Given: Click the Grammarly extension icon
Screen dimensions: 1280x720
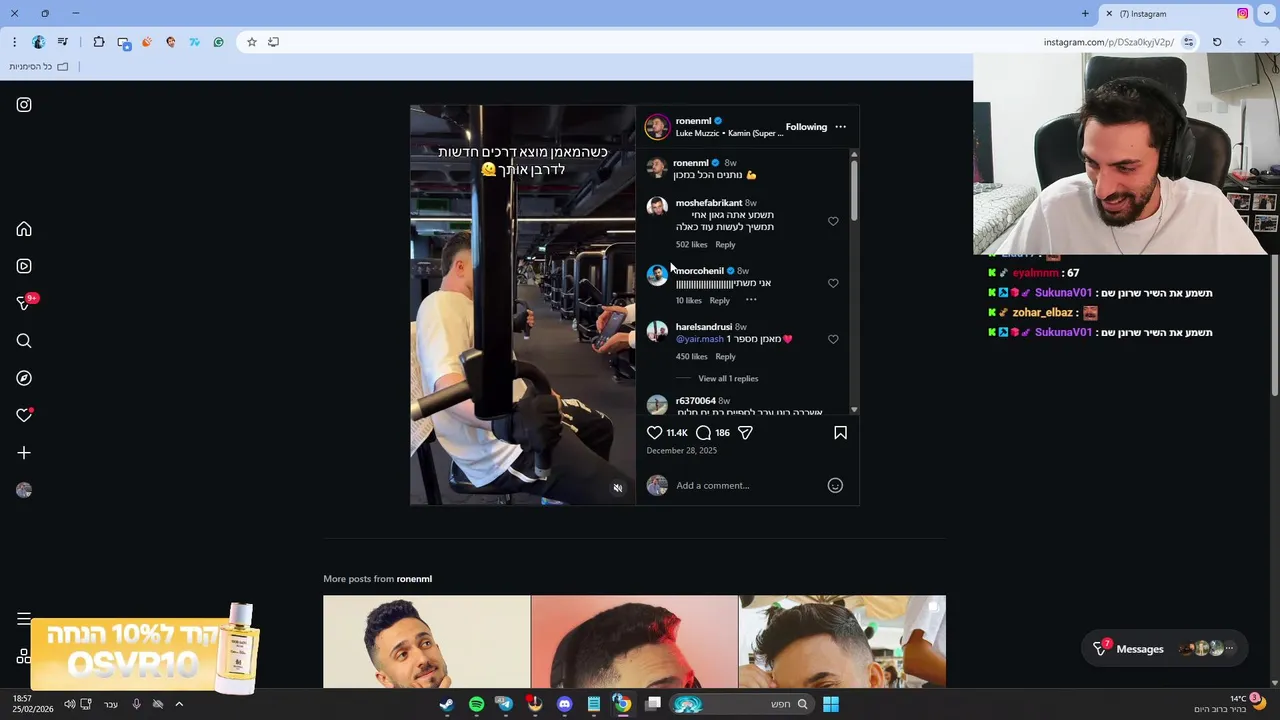Looking at the screenshot, I should click(x=218, y=42).
